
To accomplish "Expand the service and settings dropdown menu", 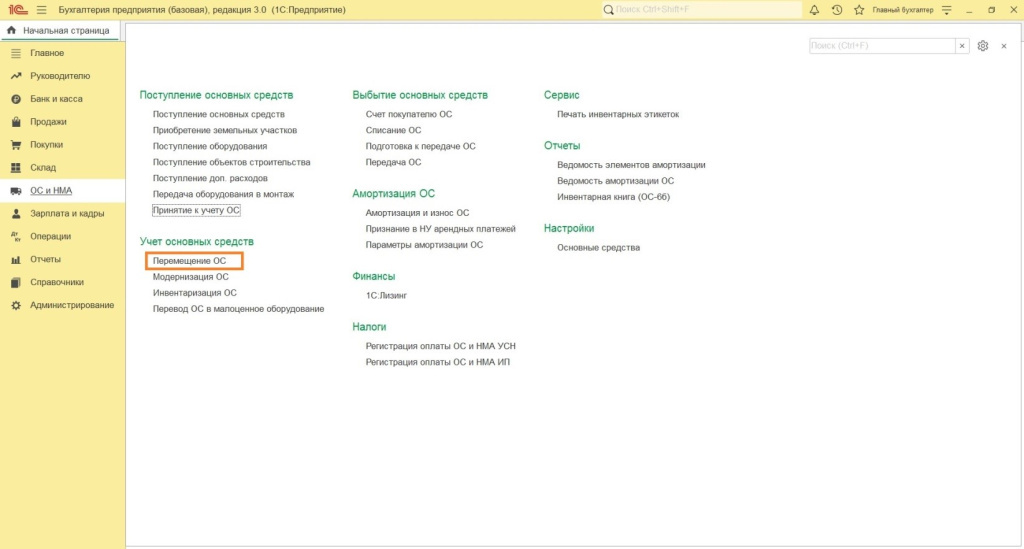I will pyautogui.click(x=946, y=10).
